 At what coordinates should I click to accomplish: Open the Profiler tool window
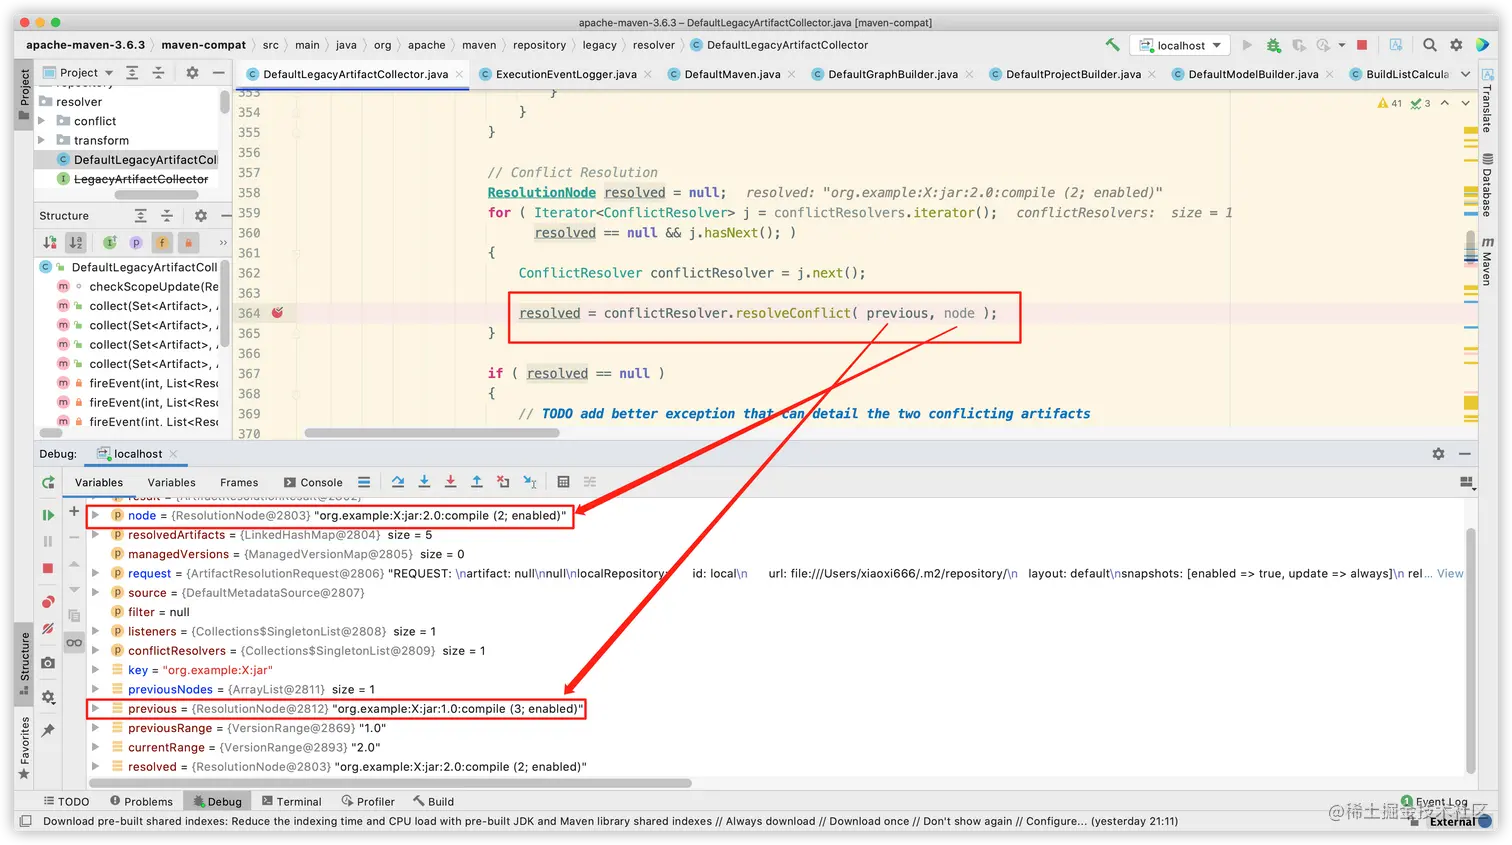[x=367, y=802]
